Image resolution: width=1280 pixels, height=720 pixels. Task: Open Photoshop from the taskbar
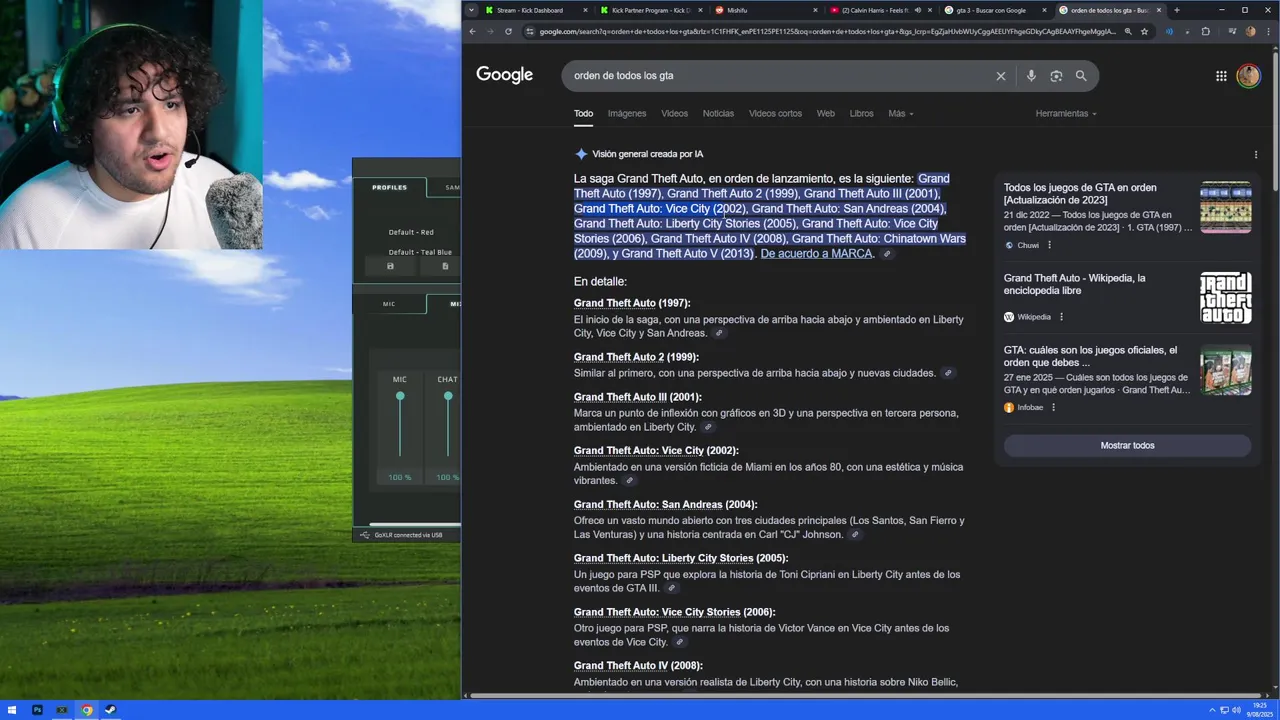click(37, 710)
